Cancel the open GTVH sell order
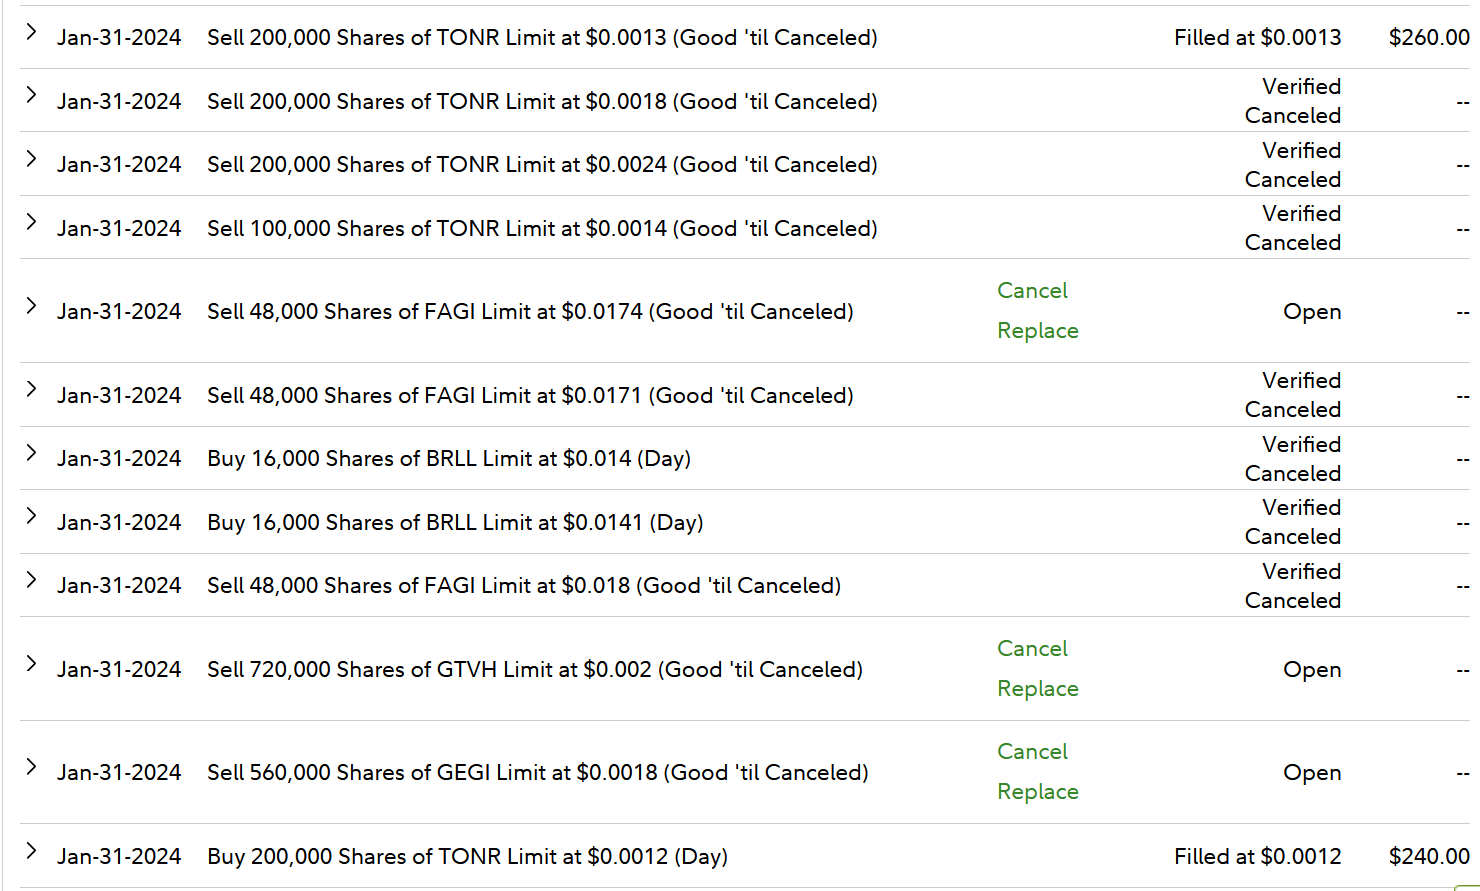Image resolution: width=1480 pixels, height=891 pixels. point(1032,649)
